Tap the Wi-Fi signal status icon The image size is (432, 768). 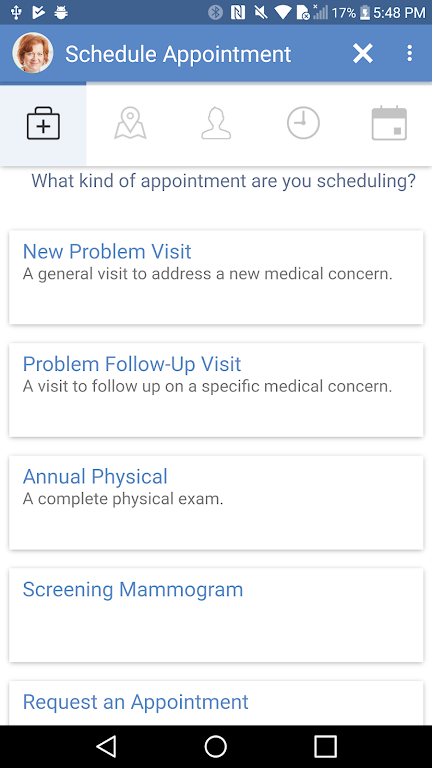coord(283,12)
